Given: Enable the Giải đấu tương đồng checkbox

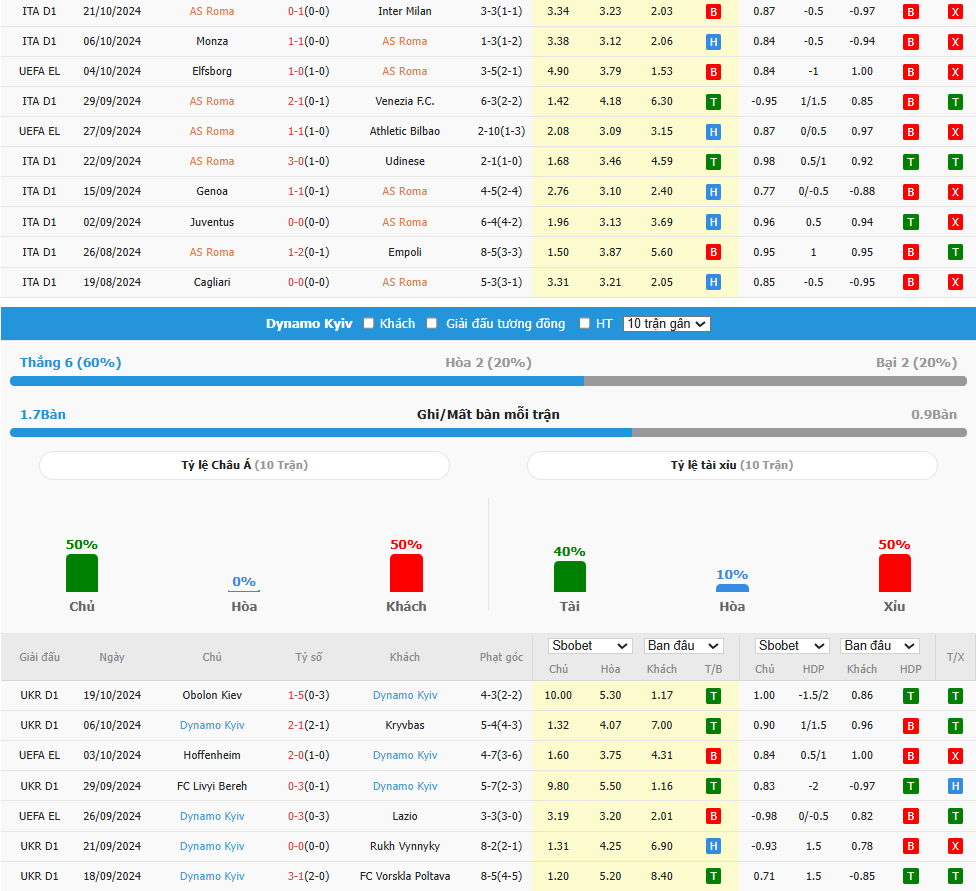Looking at the screenshot, I should pos(431,323).
